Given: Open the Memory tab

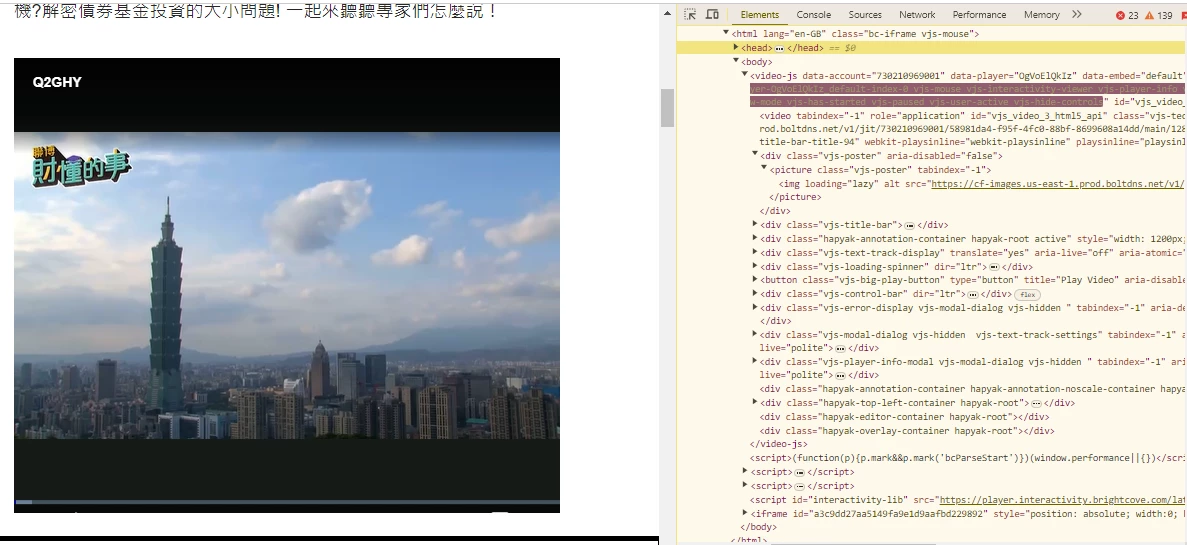Looking at the screenshot, I should (x=1041, y=14).
